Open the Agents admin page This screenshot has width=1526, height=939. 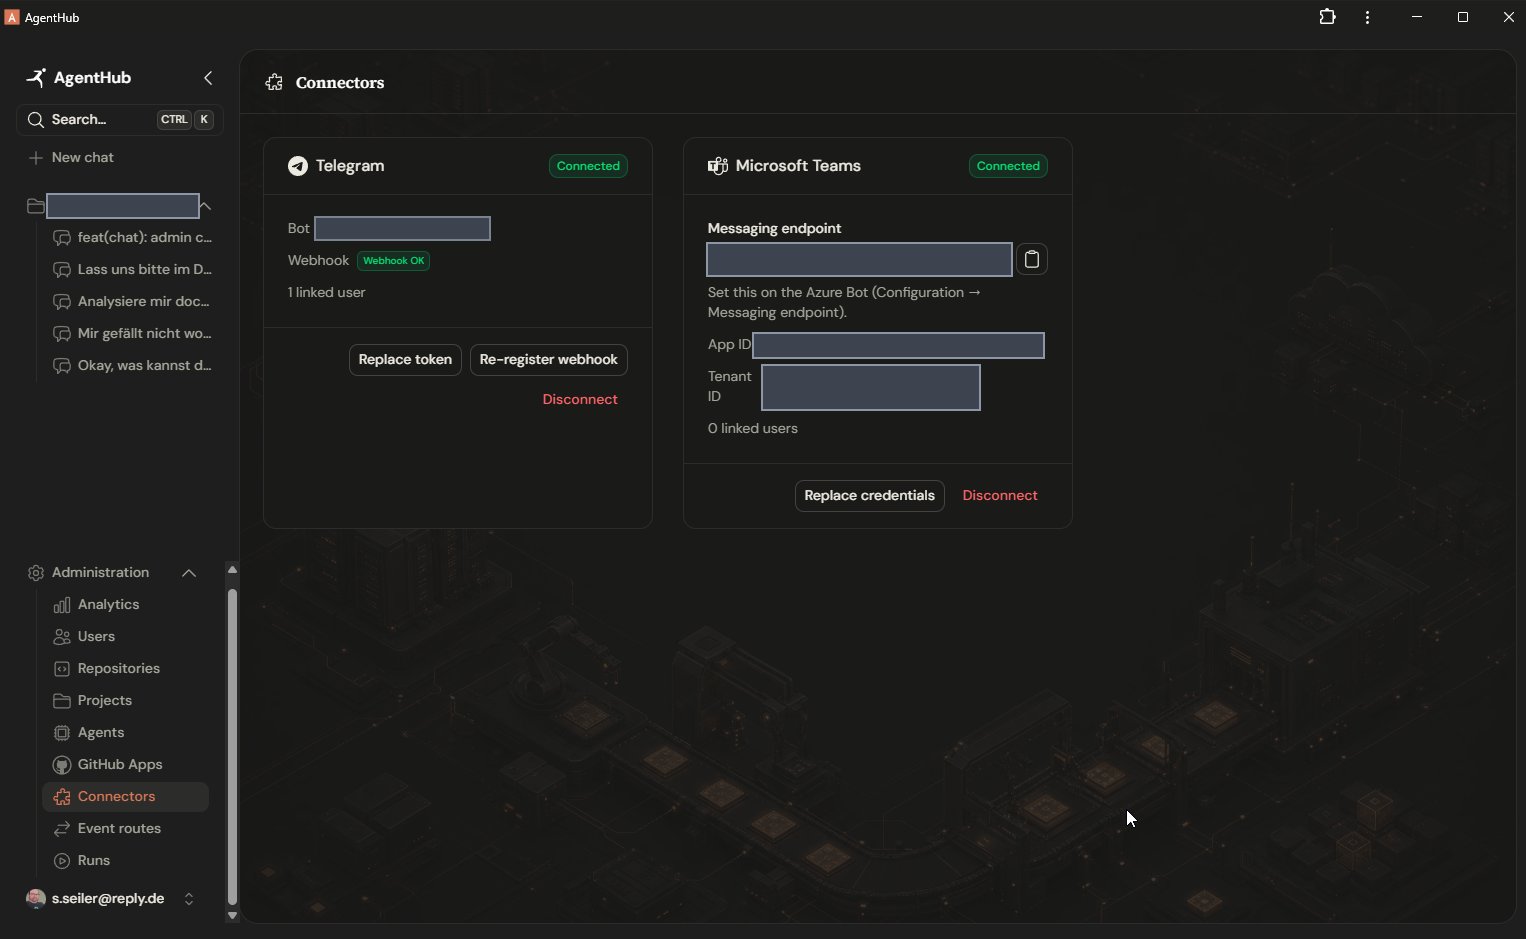pos(125,733)
